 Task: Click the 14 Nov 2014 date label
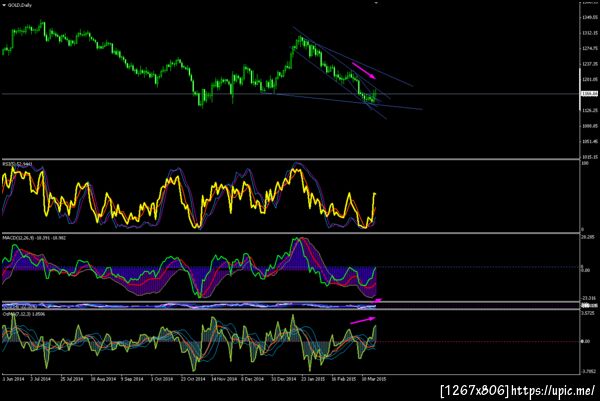point(224,379)
